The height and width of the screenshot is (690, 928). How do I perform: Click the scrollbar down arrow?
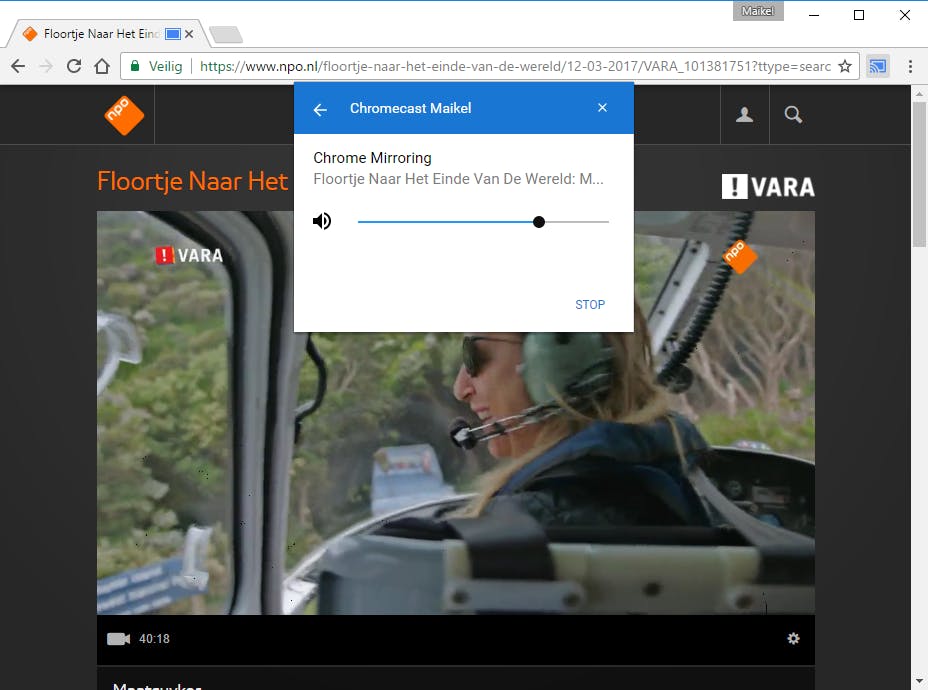click(x=919, y=681)
